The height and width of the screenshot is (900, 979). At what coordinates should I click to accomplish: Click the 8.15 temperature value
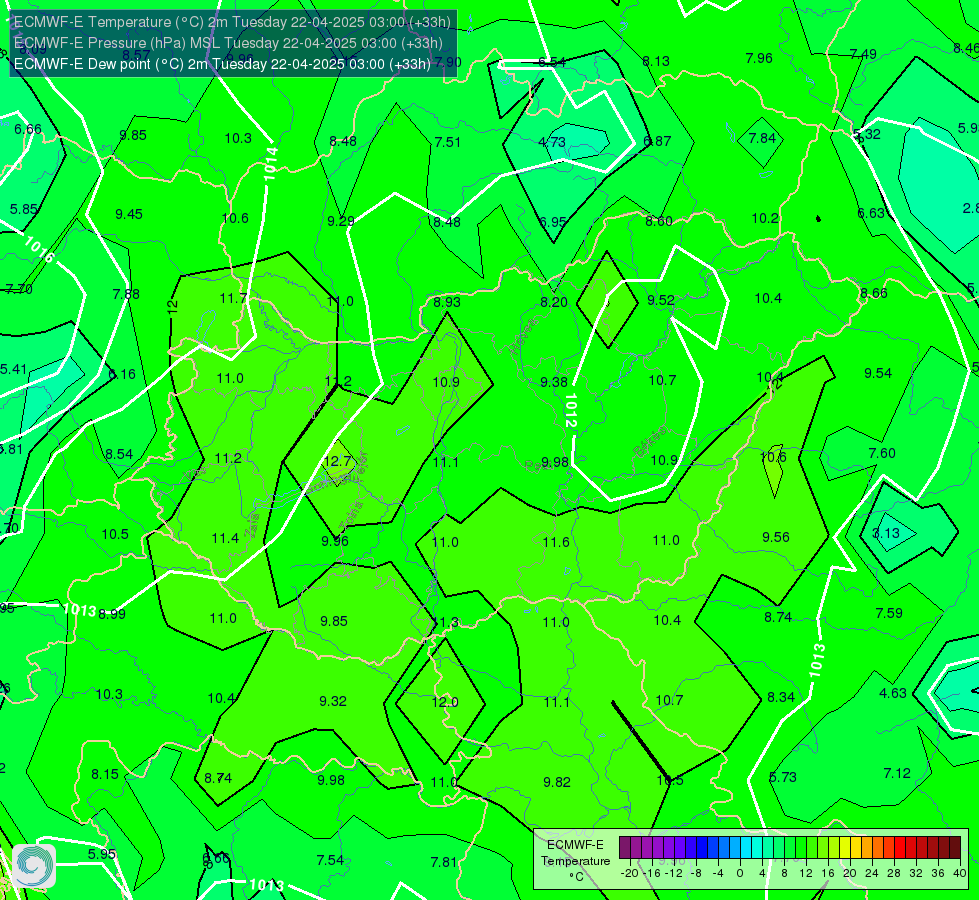(105, 774)
